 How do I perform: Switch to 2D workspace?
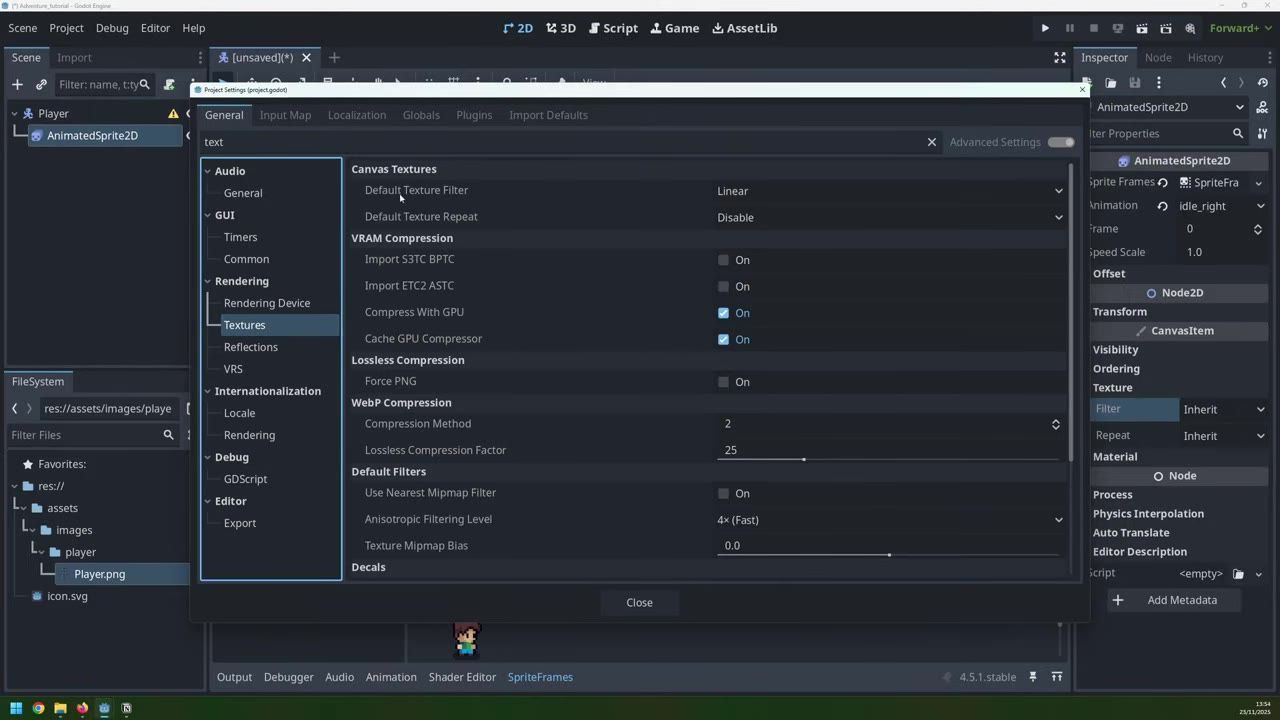(x=518, y=28)
